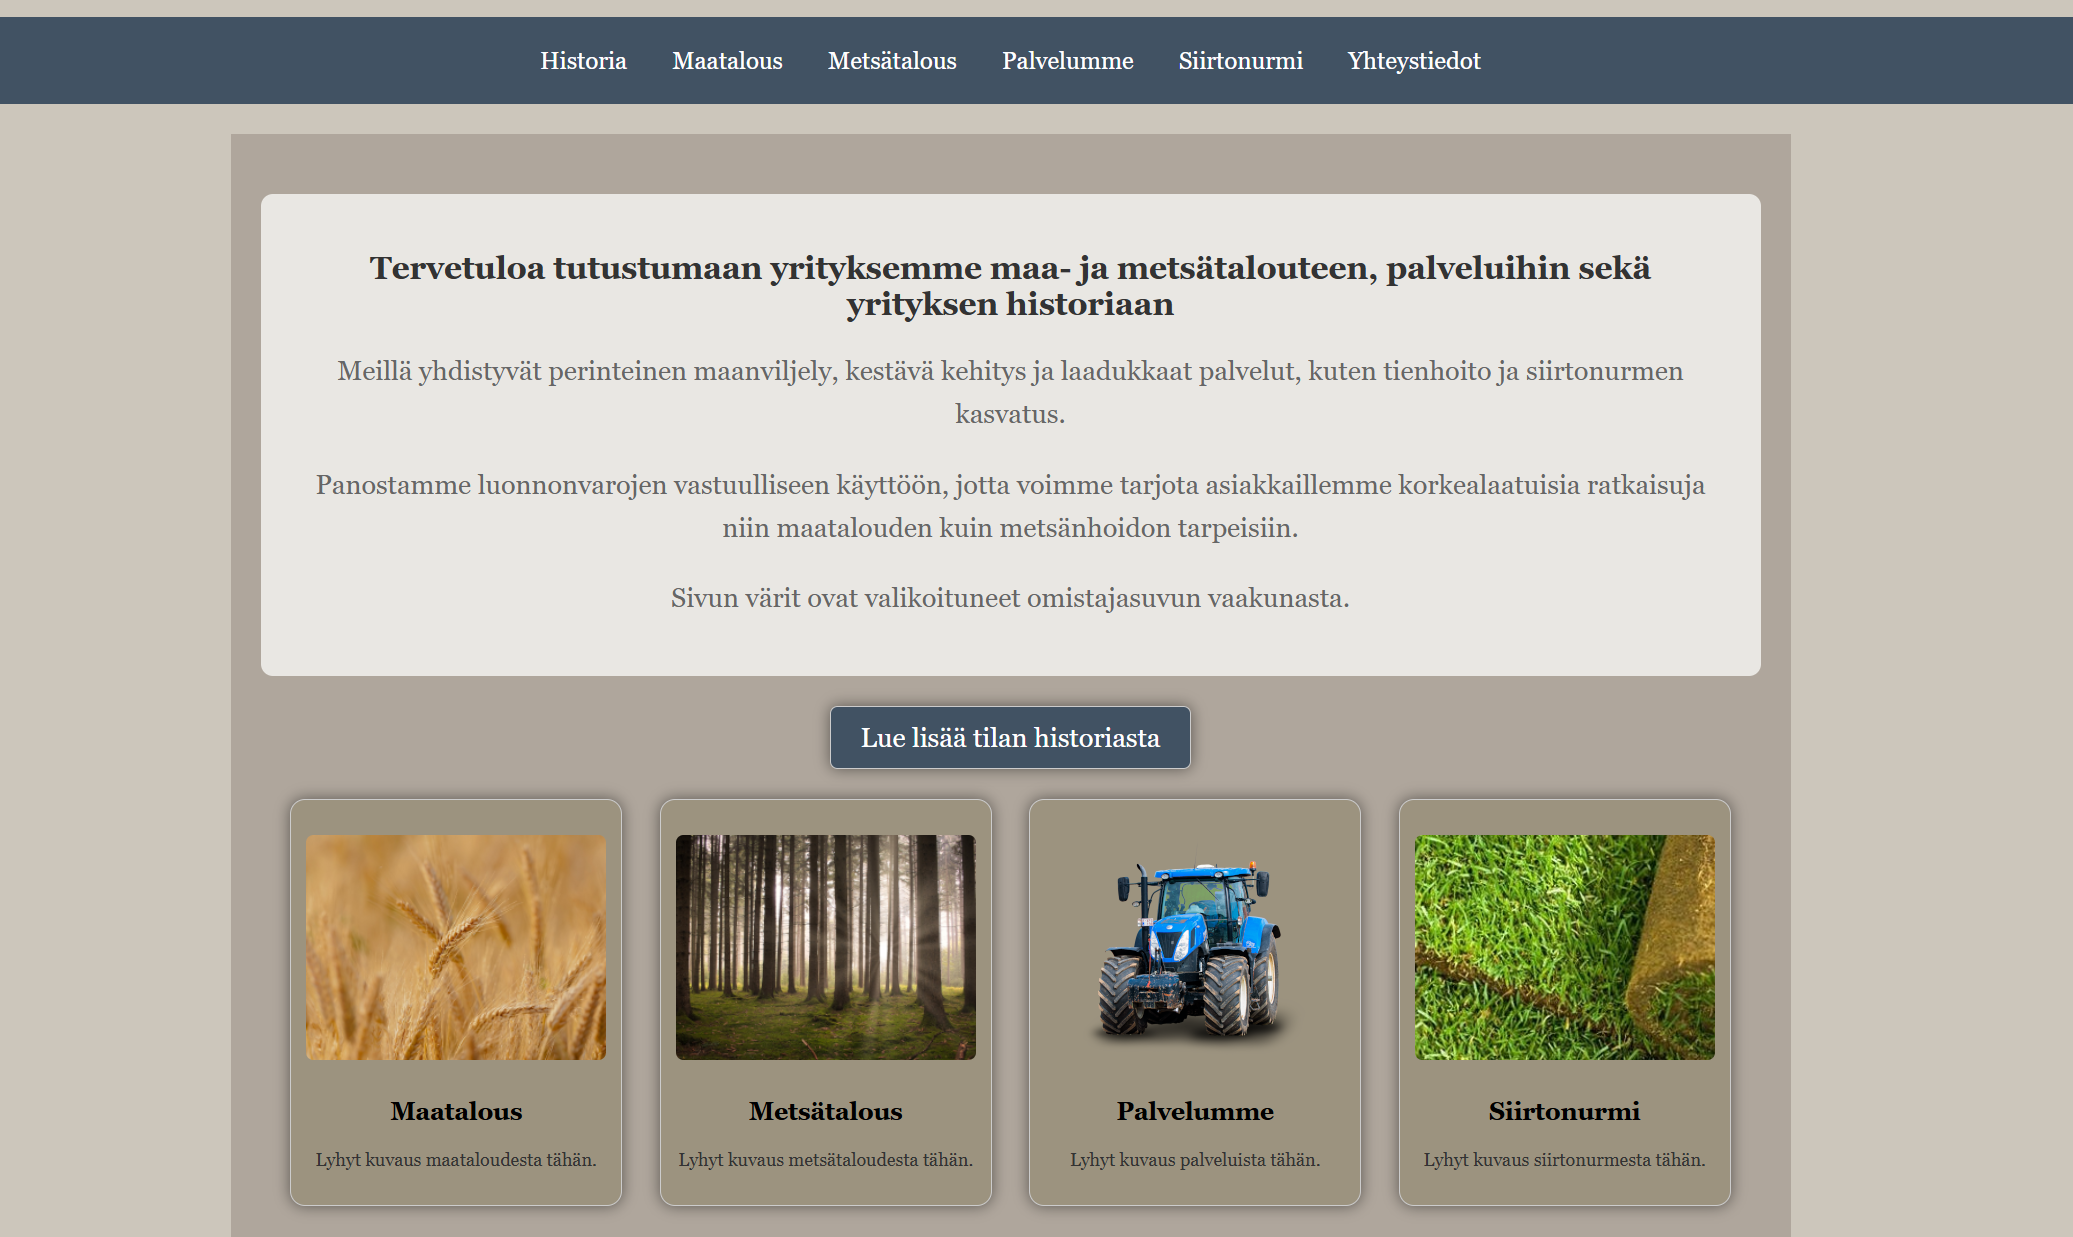Open Yhteystiedot from the navigation bar
The width and height of the screenshot is (2073, 1237).
(x=1414, y=61)
